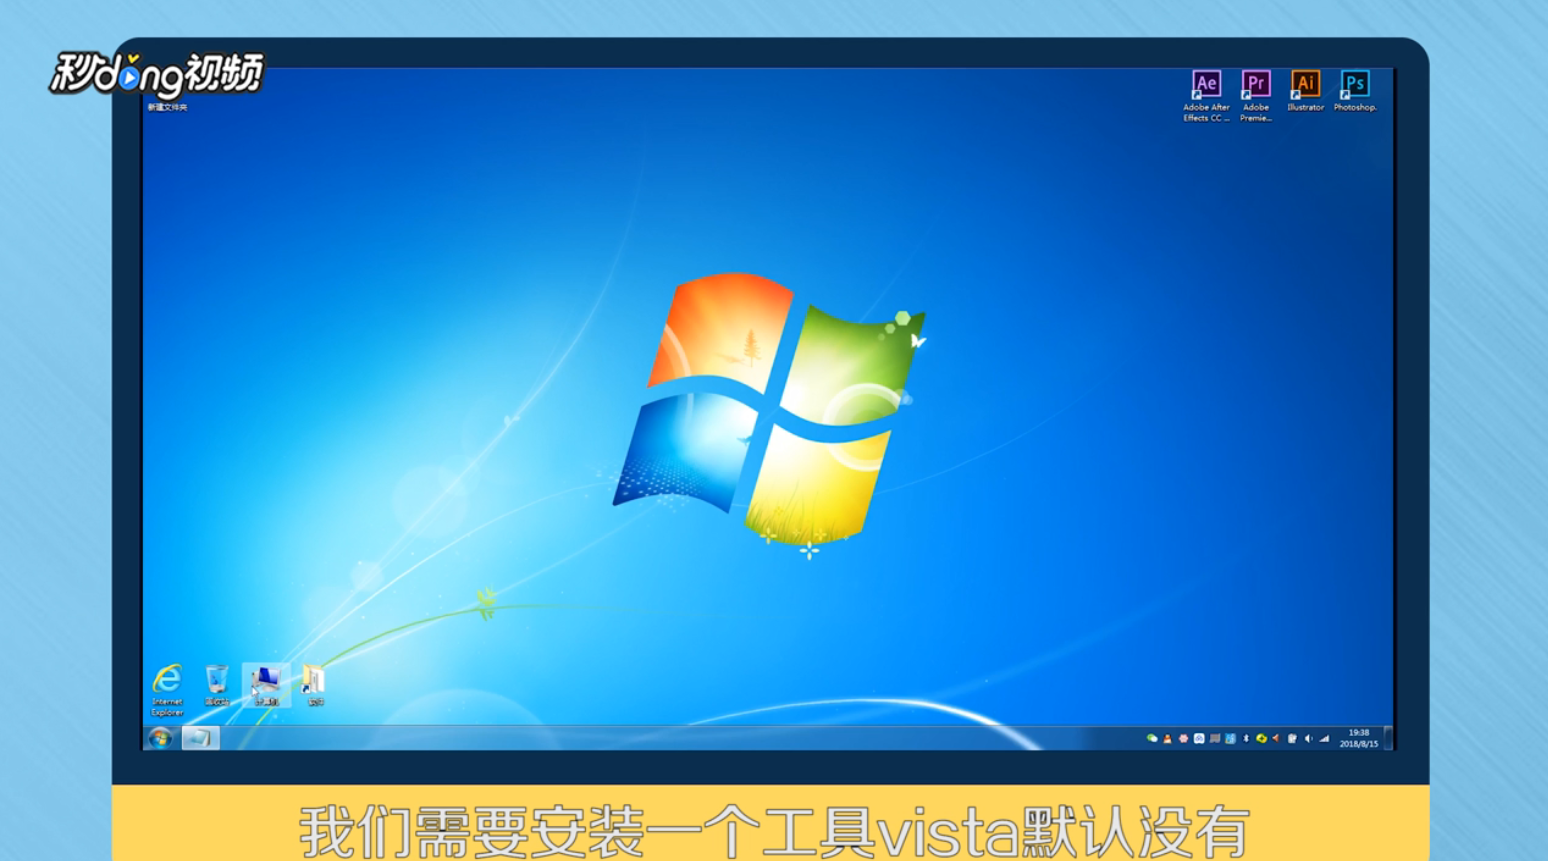Click pink flower tray icon
This screenshot has width=1548, height=861.
1183,738
